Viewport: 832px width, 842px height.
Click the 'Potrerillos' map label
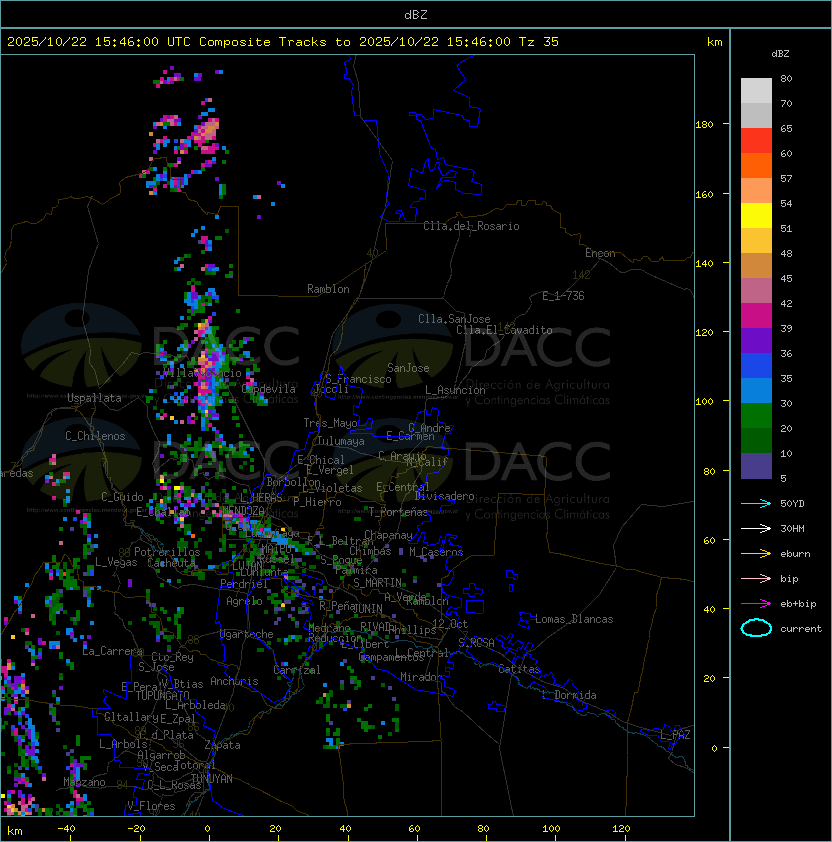[x=167, y=552]
